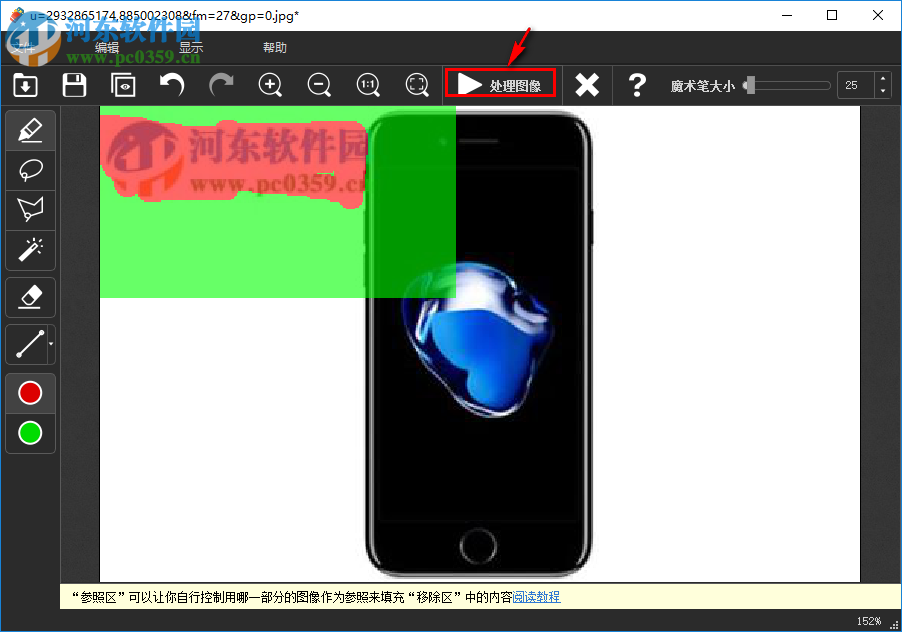Screen dimensions: 902x632
Task: Undo the last marking action
Action: click(170, 85)
